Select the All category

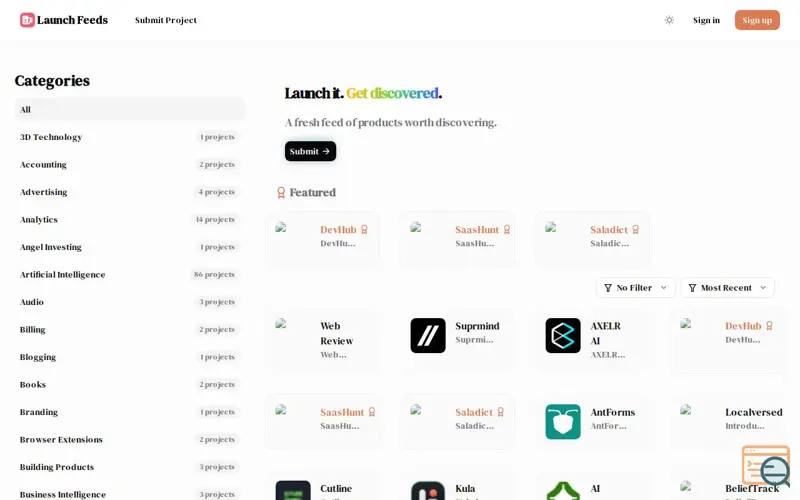coord(130,109)
